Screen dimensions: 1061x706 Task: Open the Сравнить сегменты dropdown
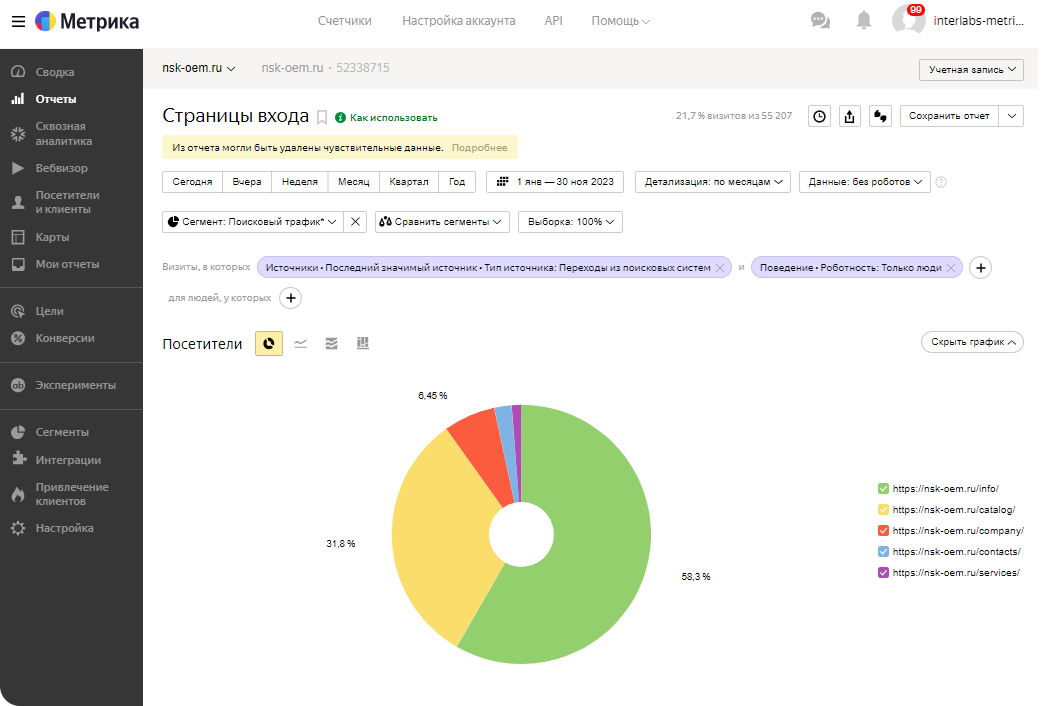442,222
